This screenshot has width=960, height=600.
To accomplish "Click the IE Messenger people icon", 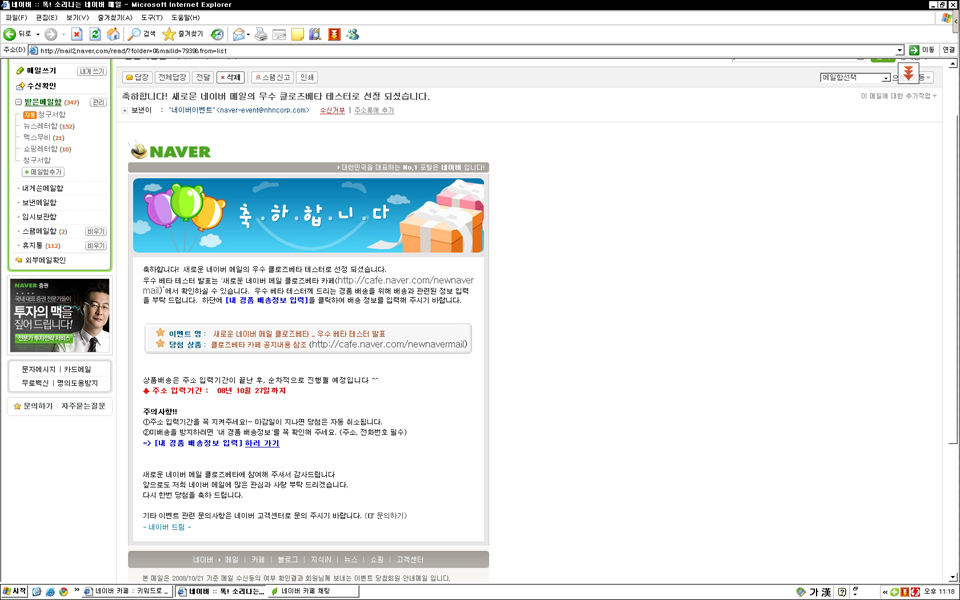I will 353,34.
